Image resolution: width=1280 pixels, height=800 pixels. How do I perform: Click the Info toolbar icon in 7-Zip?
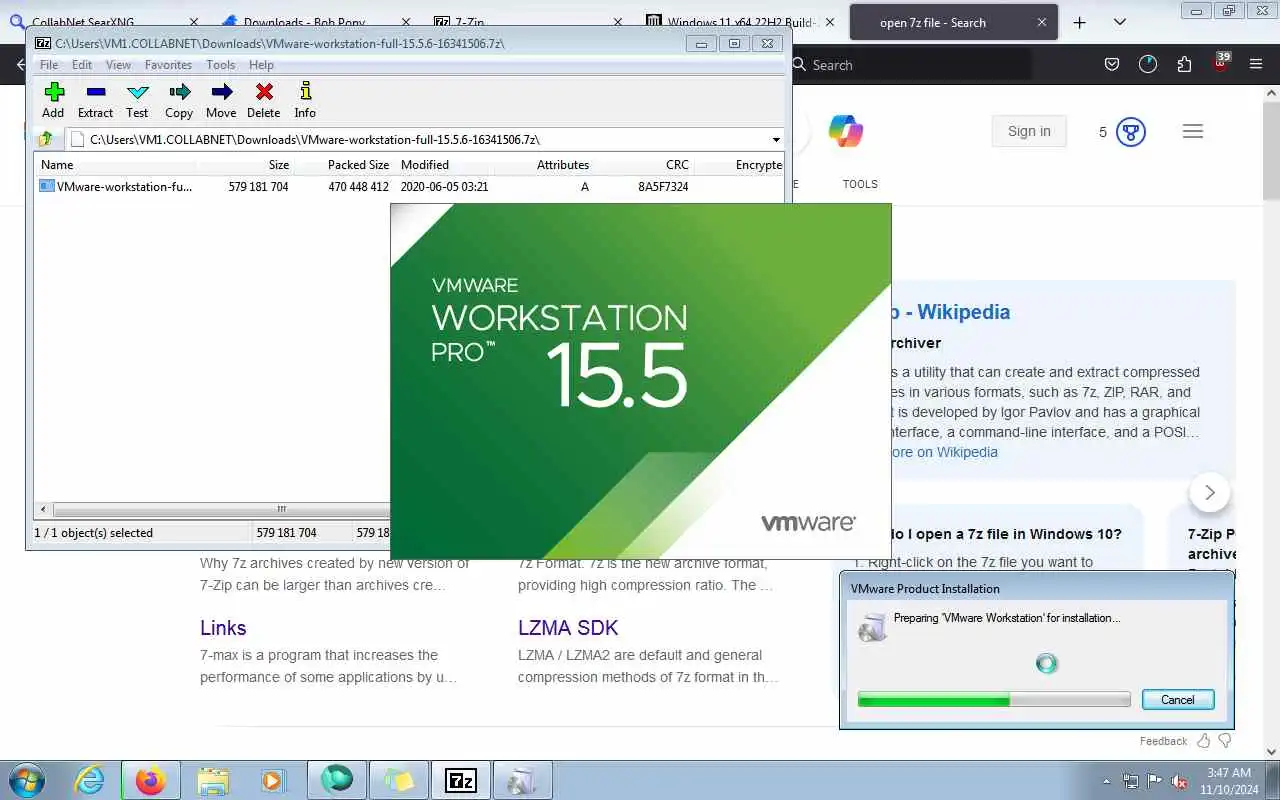click(305, 100)
